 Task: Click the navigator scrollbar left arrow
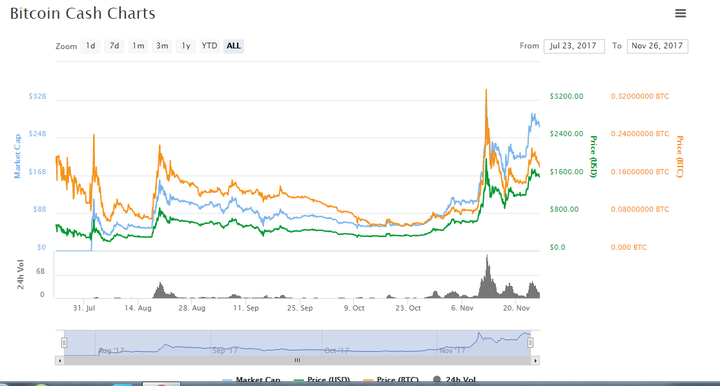59,361
